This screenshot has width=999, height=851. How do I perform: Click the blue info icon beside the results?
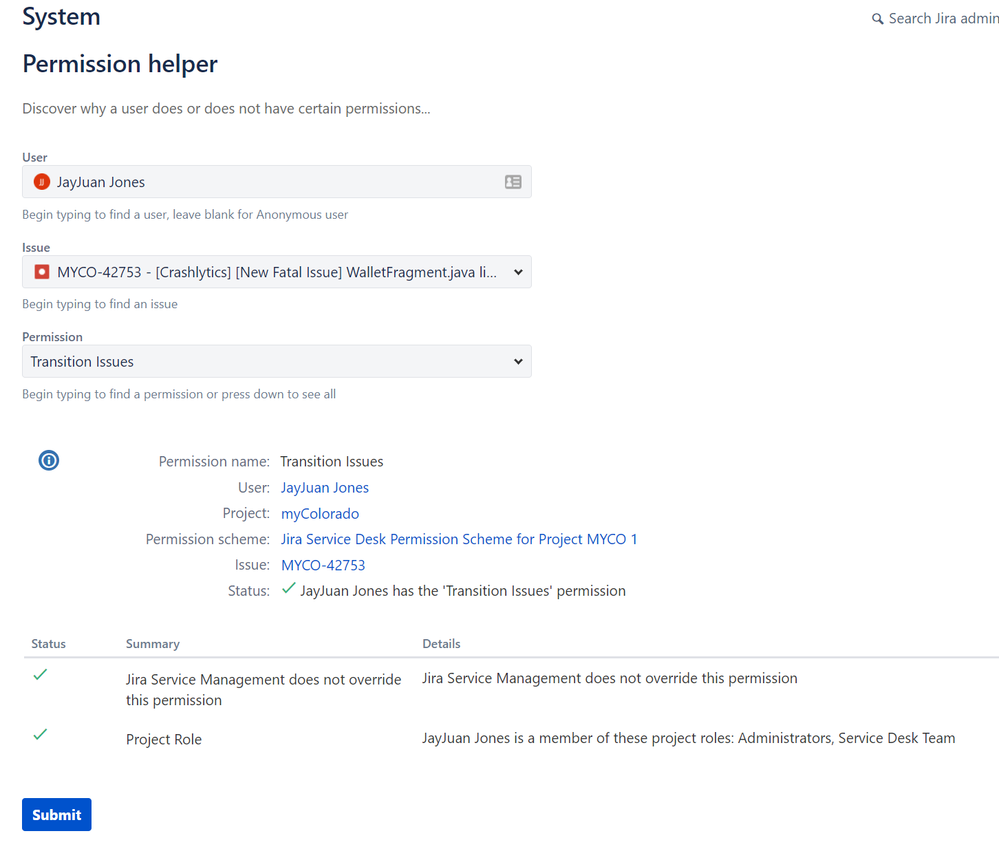pyautogui.click(x=48, y=460)
